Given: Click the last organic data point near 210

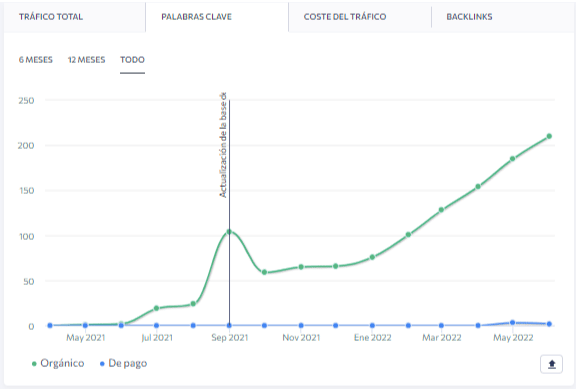Looking at the screenshot, I should click(549, 136).
